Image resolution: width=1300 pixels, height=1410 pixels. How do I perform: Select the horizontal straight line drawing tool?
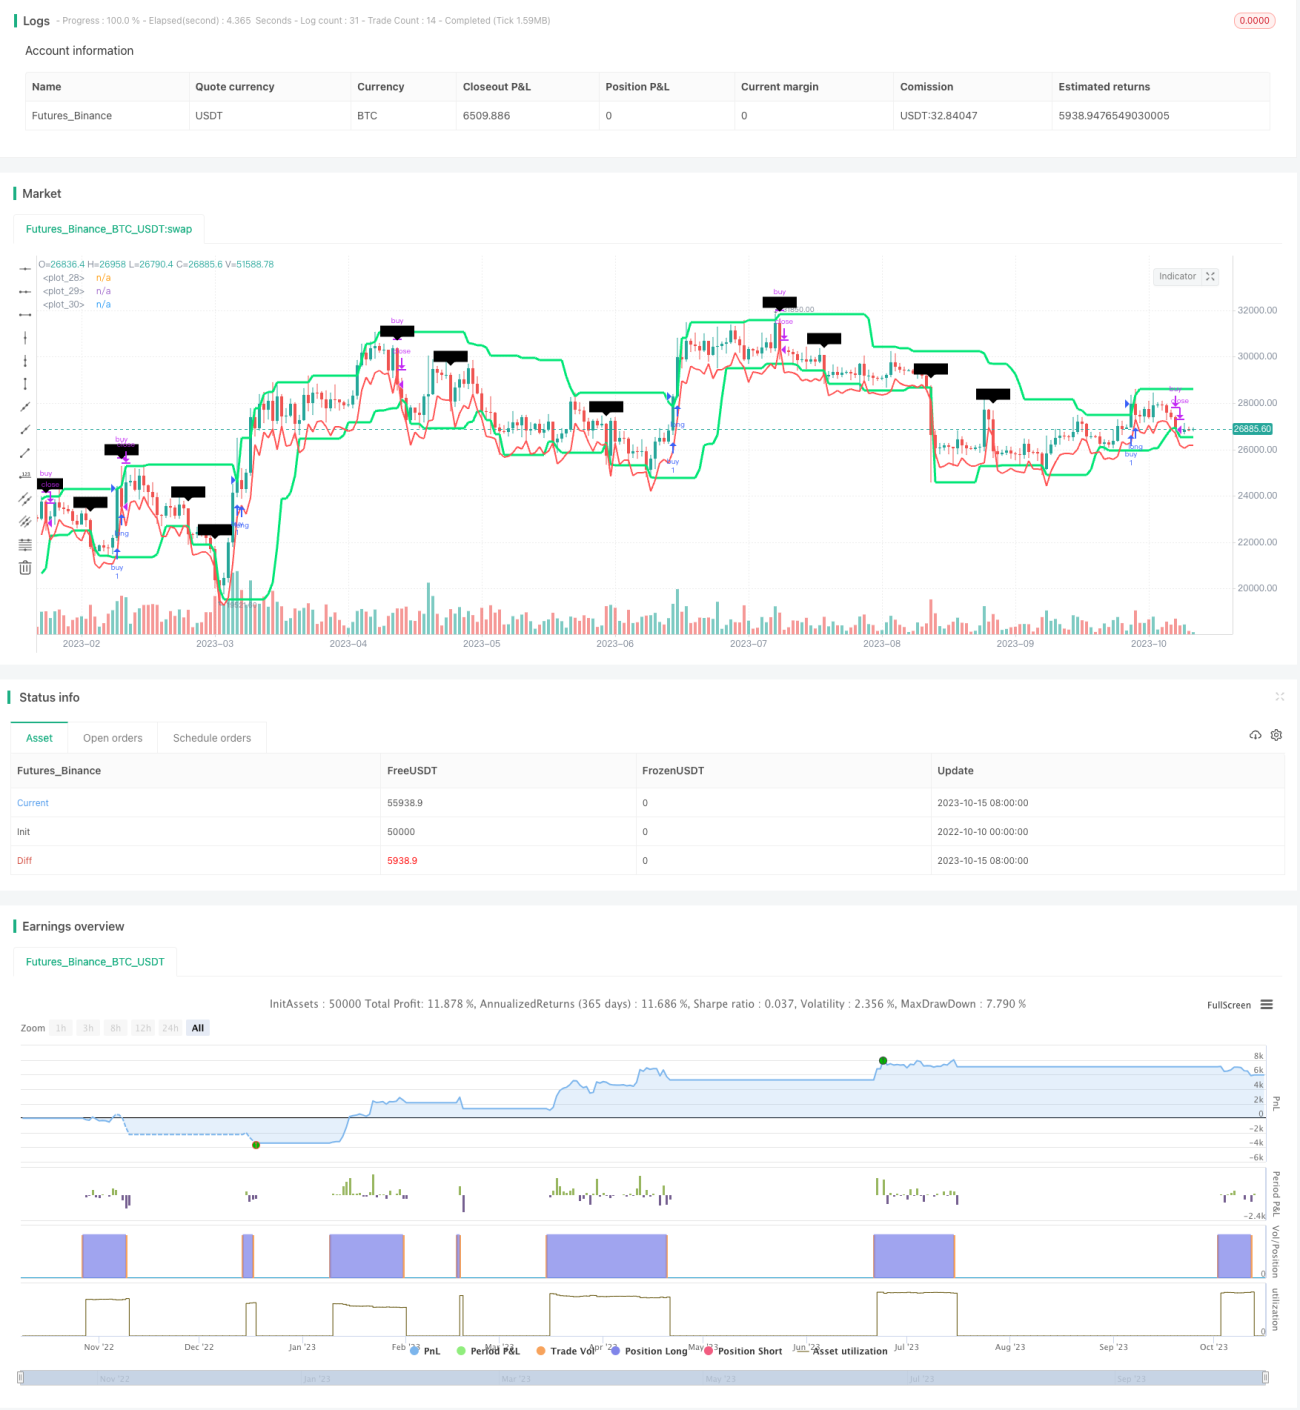point(25,269)
